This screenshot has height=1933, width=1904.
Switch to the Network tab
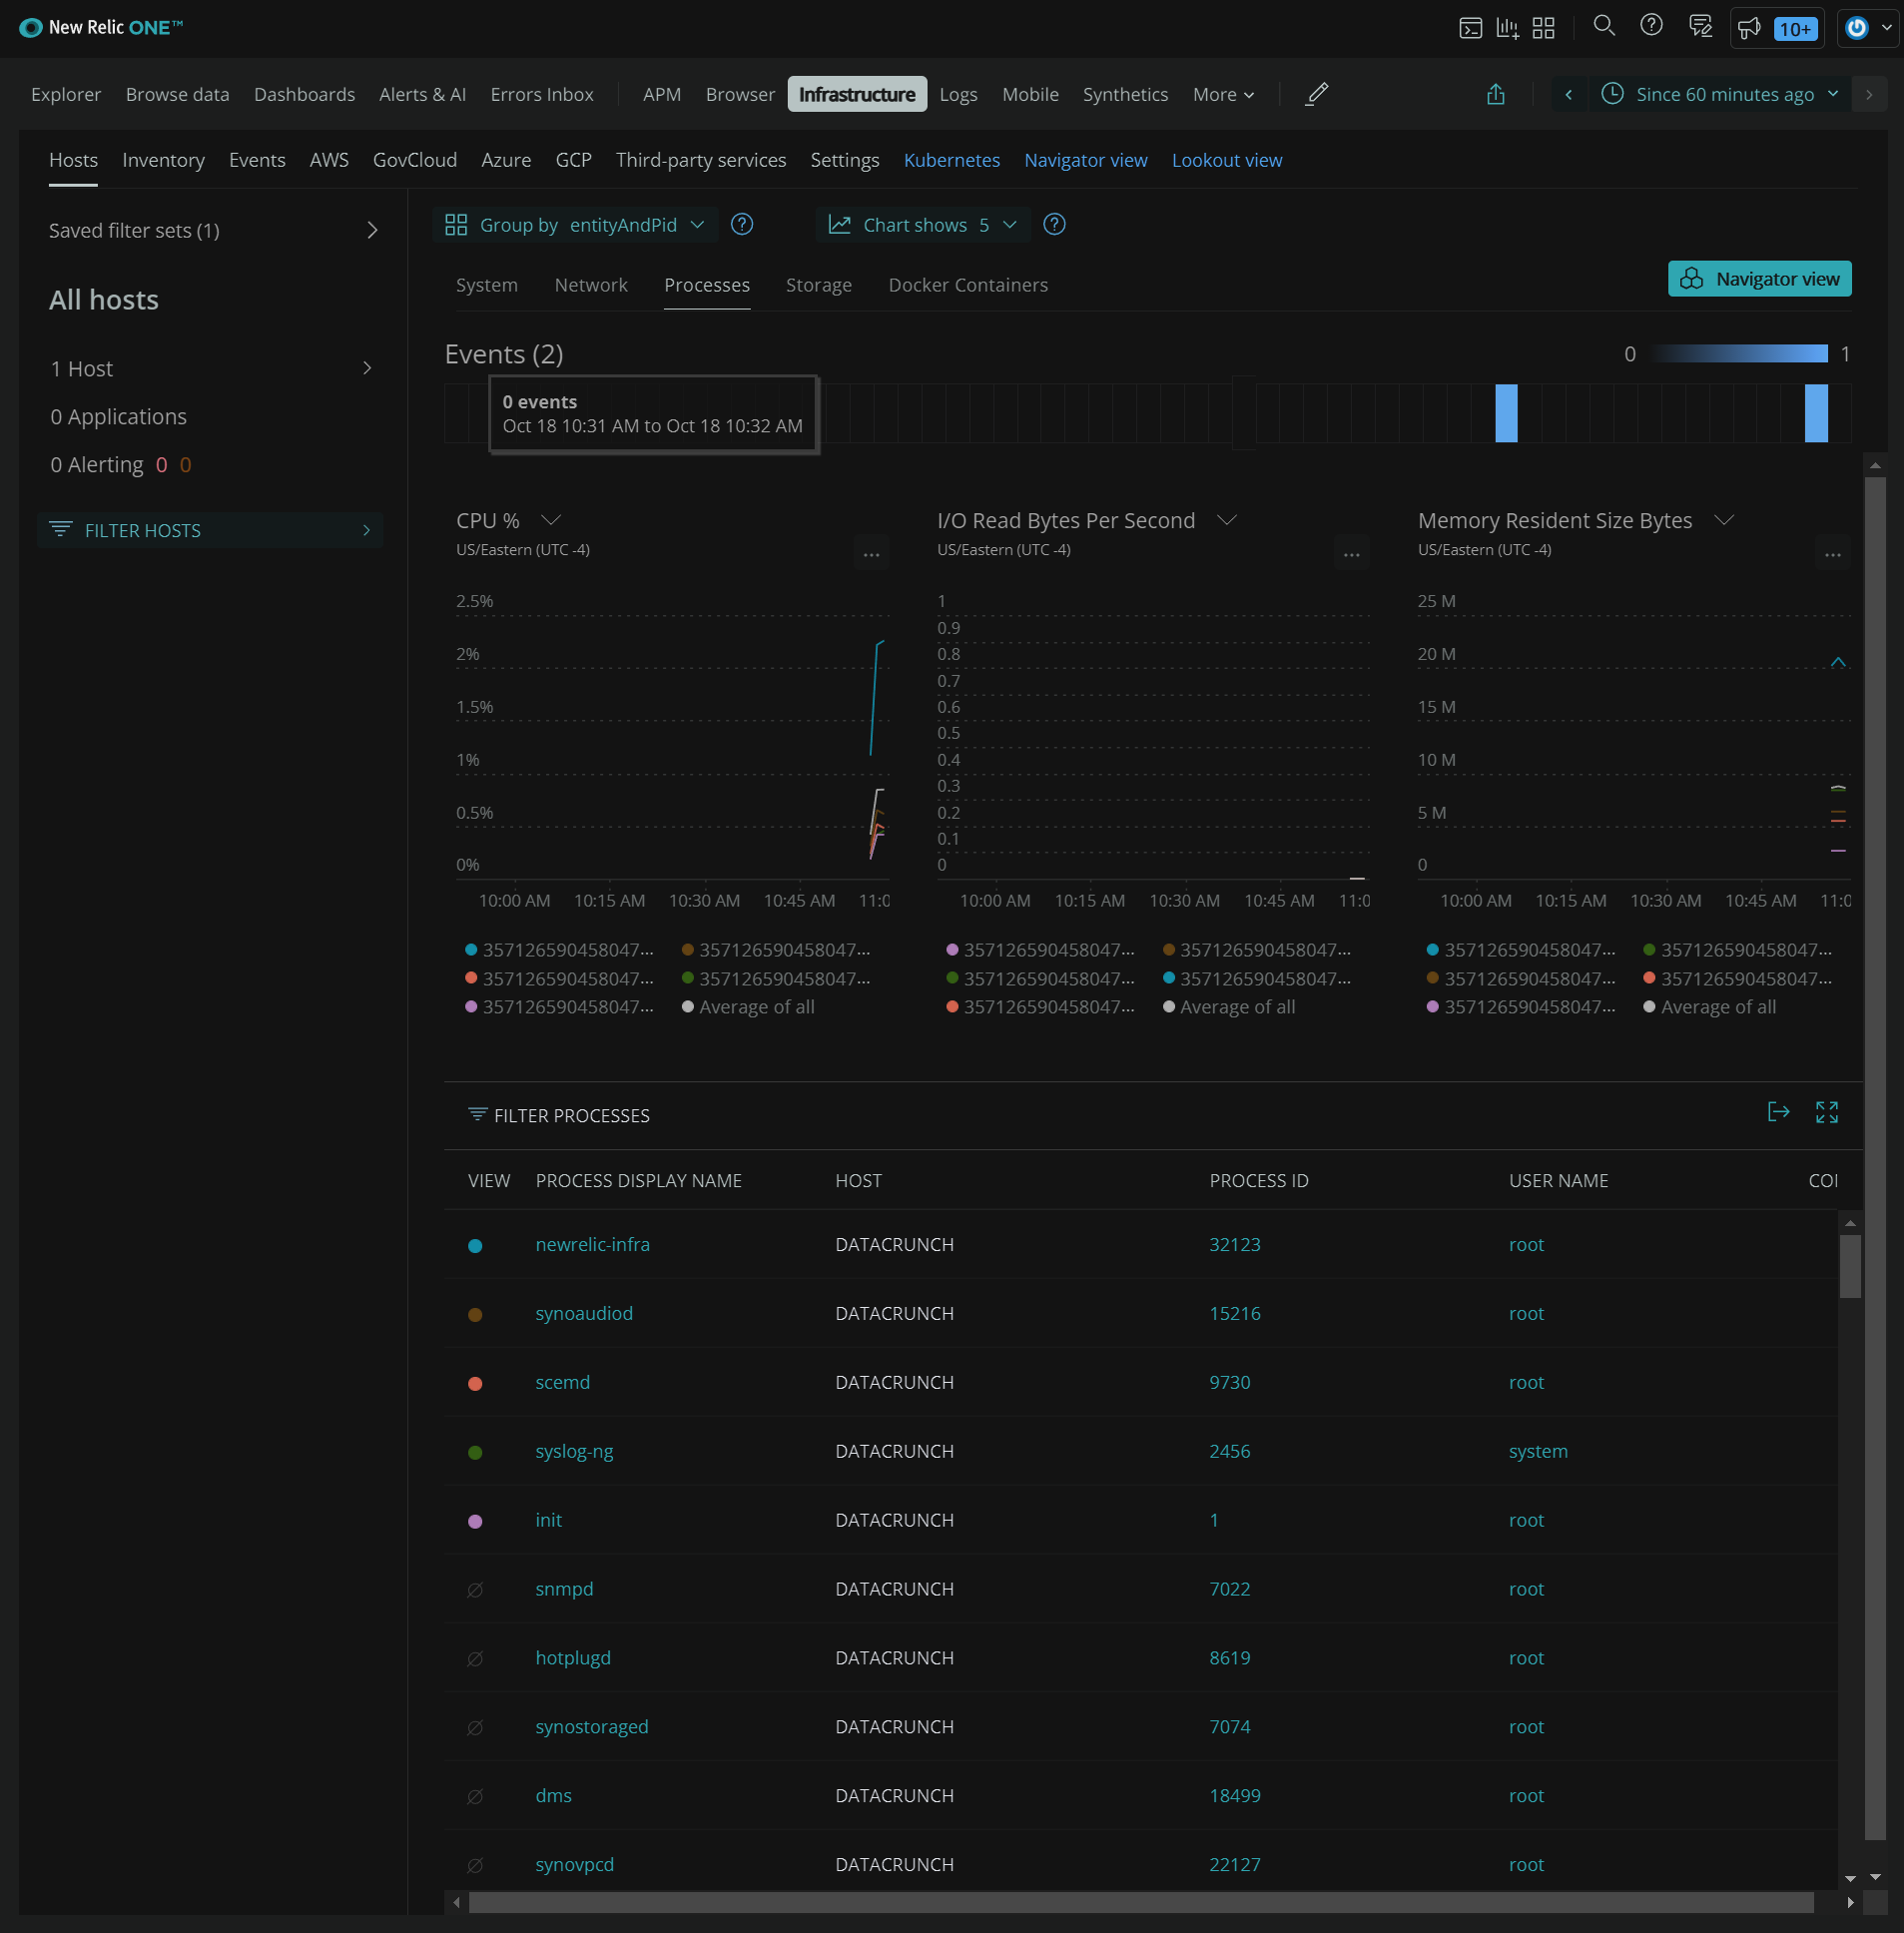point(591,285)
